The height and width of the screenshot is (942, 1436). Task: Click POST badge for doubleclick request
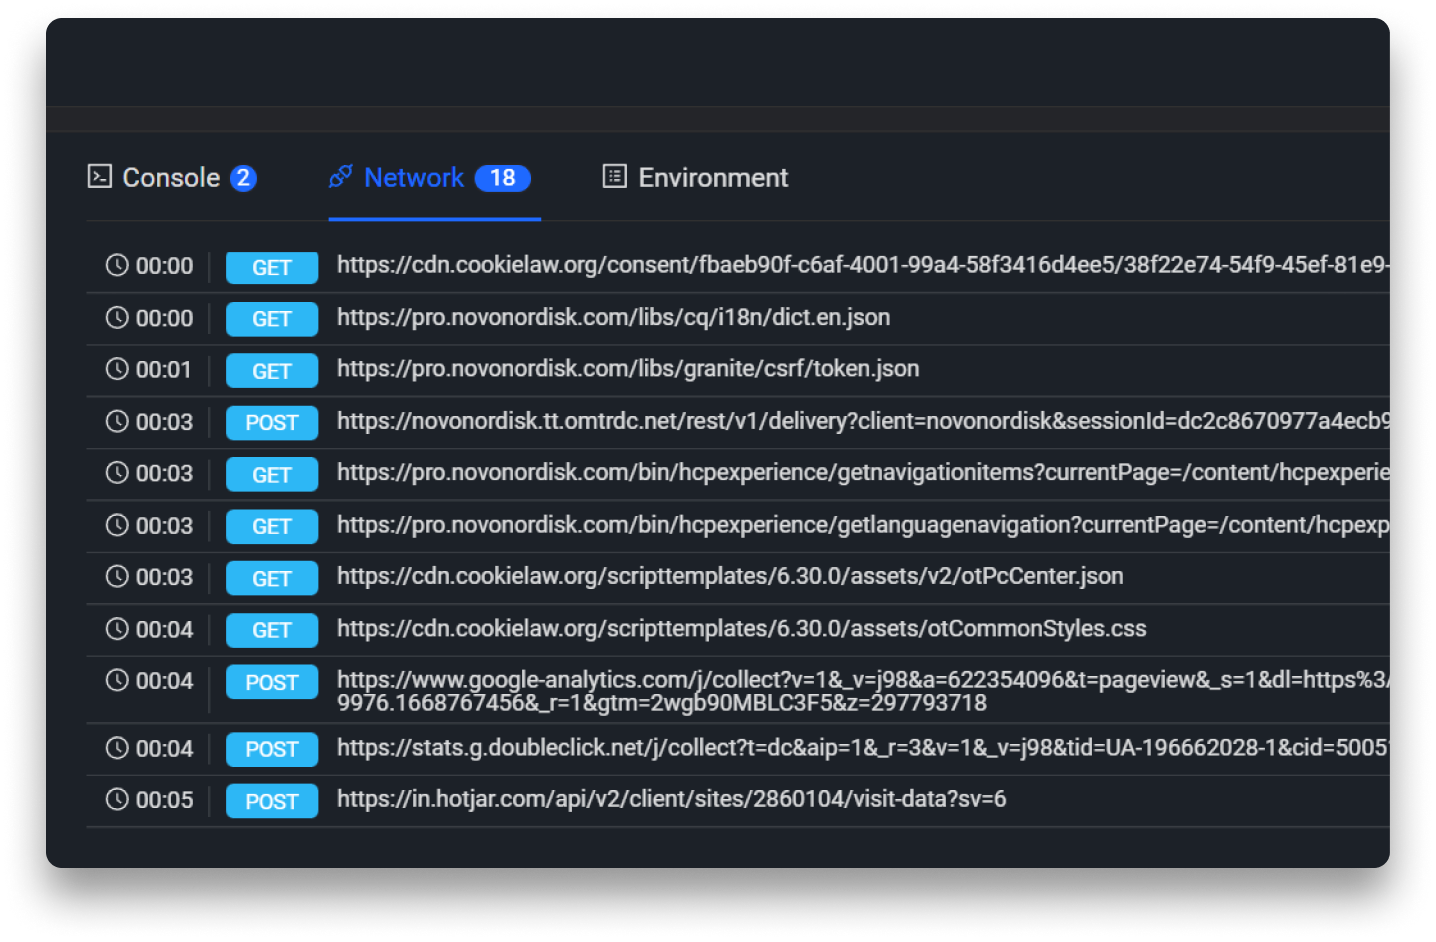click(x=272, y=749)
